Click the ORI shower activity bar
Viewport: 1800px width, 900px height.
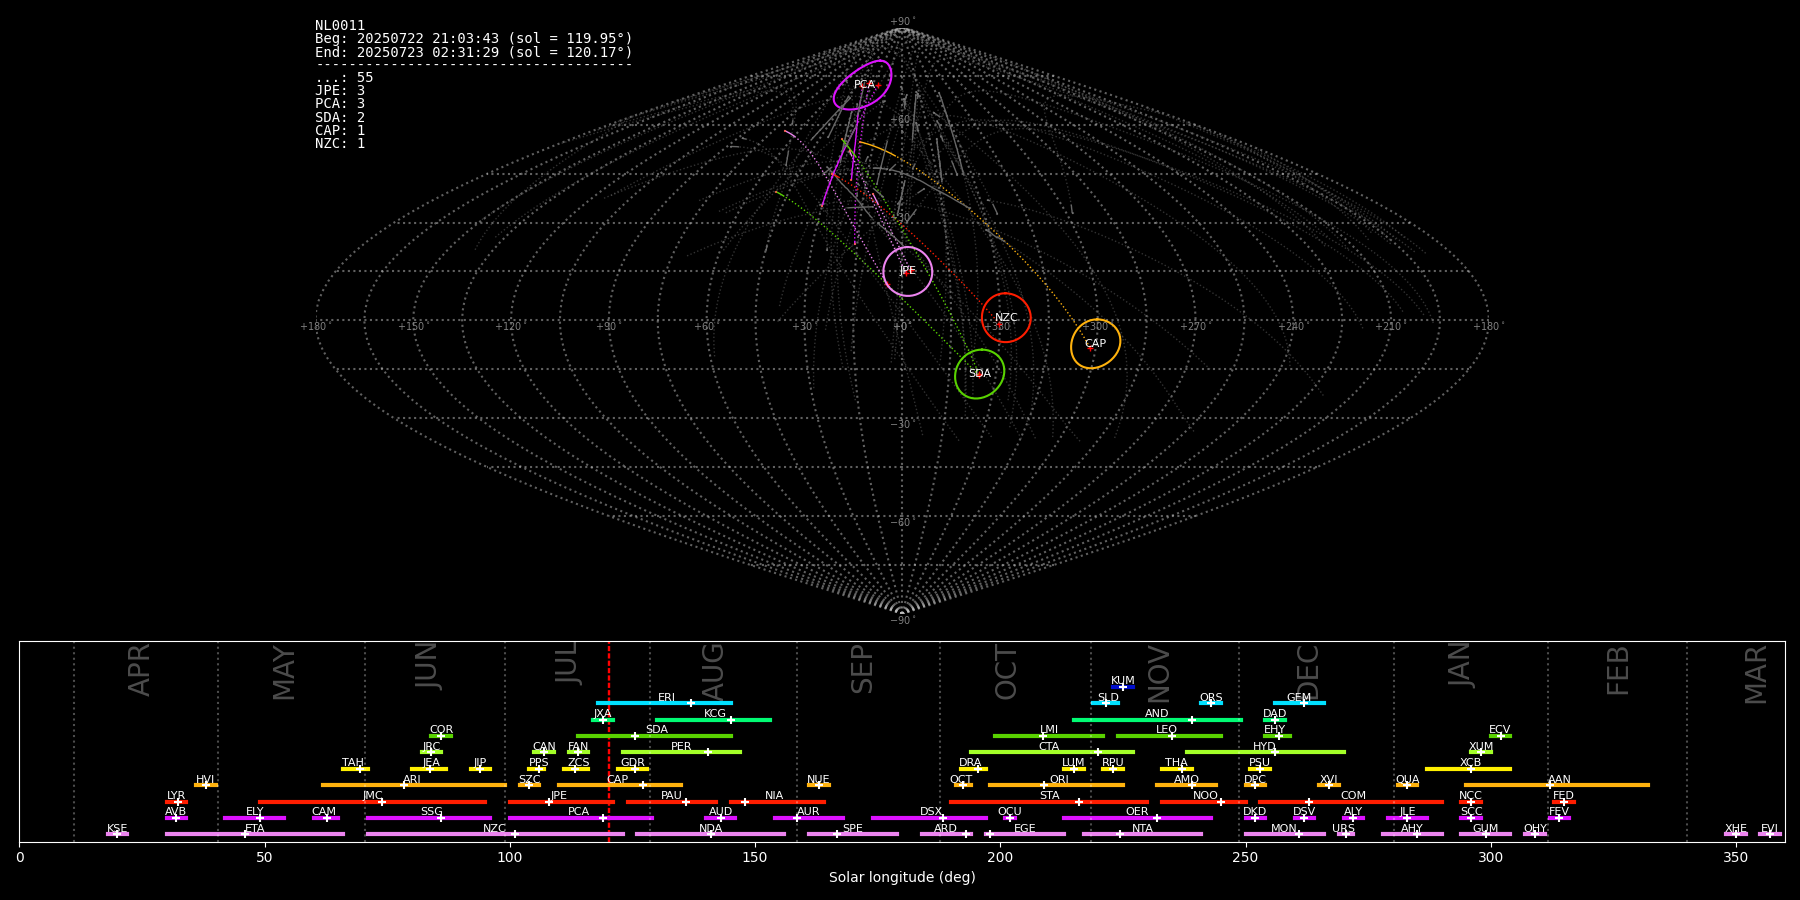point(1056,785)
